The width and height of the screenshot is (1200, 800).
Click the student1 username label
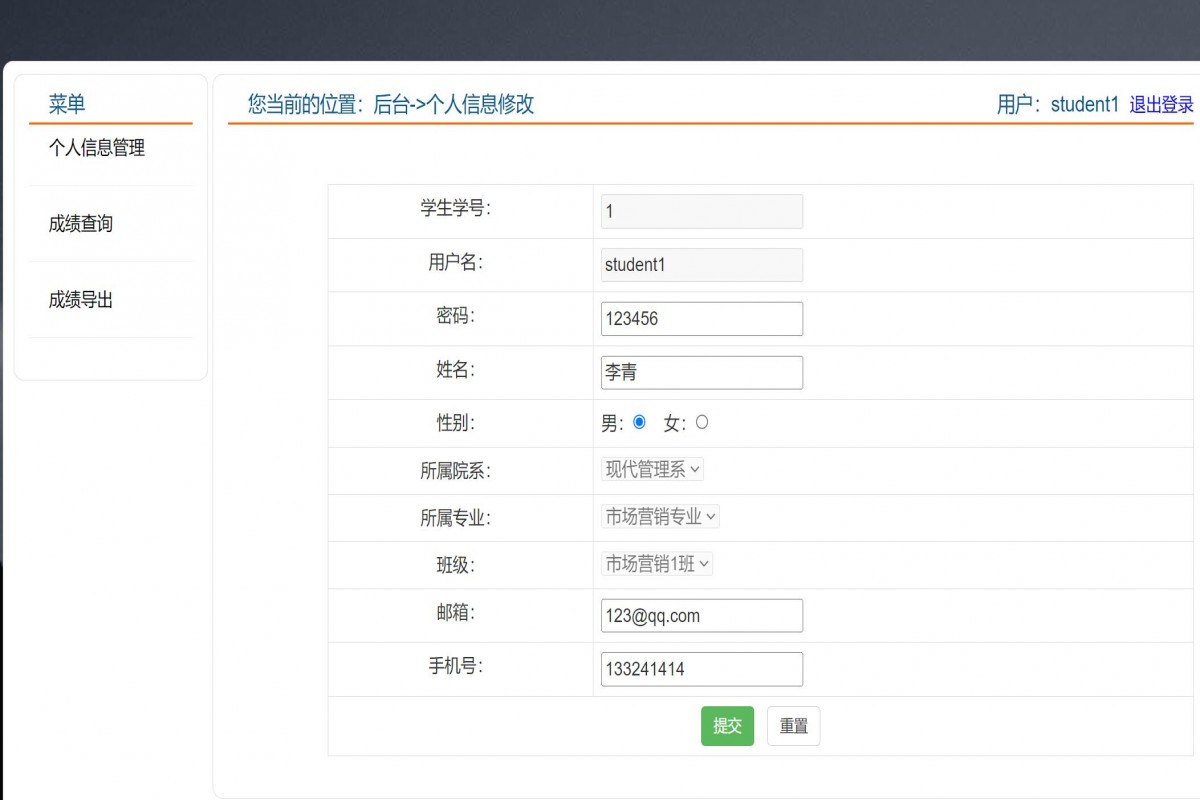click(1084, 104)
